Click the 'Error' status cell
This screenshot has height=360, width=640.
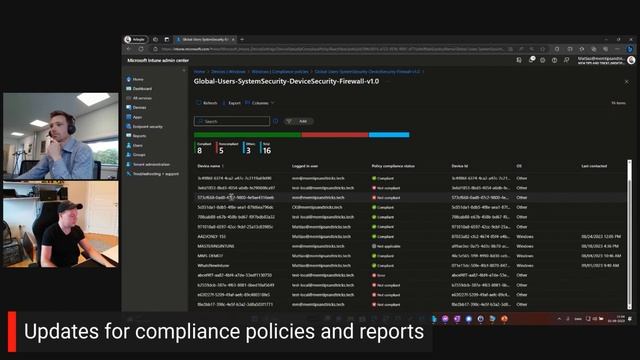(379, 276)
